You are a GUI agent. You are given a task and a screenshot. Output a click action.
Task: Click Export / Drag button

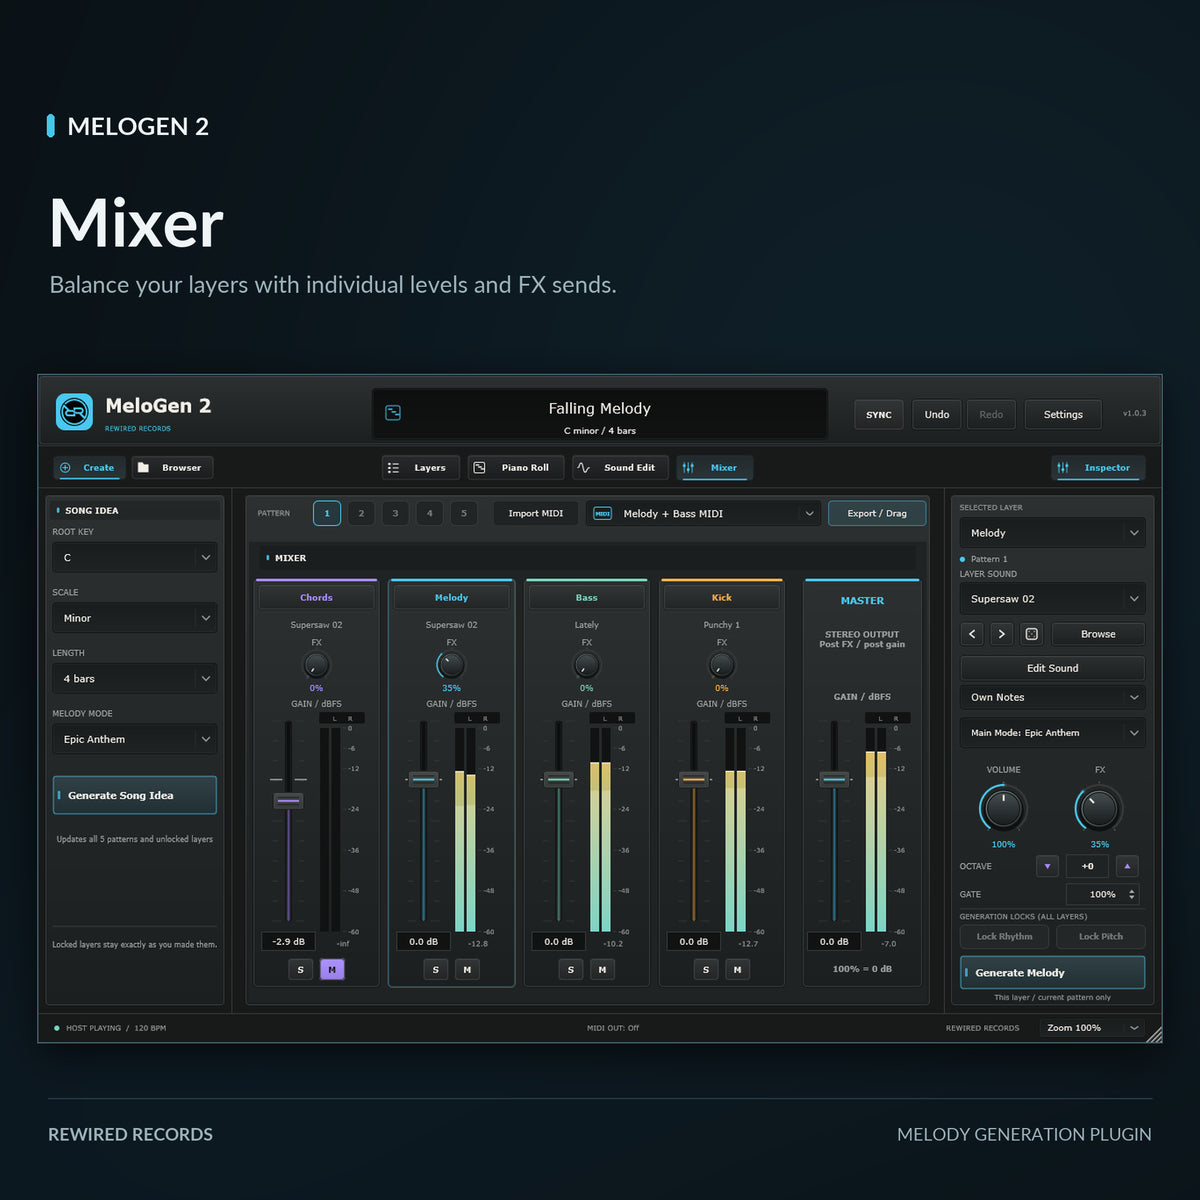pos(877,513)
